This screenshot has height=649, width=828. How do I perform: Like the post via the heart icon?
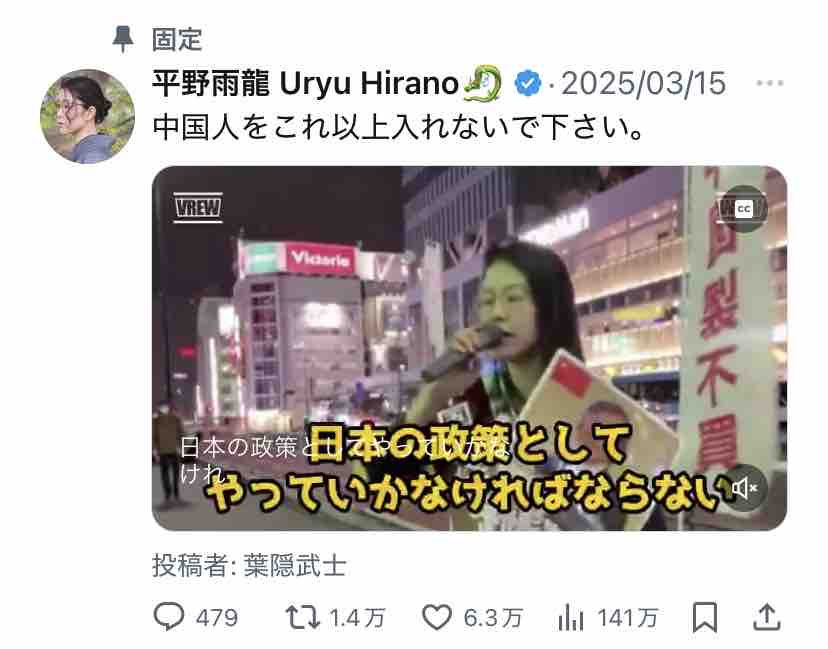coord(437,617)
